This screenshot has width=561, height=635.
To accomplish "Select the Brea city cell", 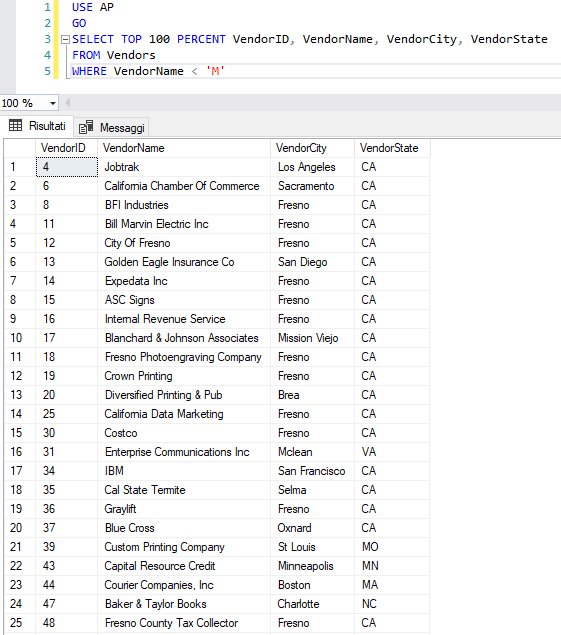I will 312,395.
